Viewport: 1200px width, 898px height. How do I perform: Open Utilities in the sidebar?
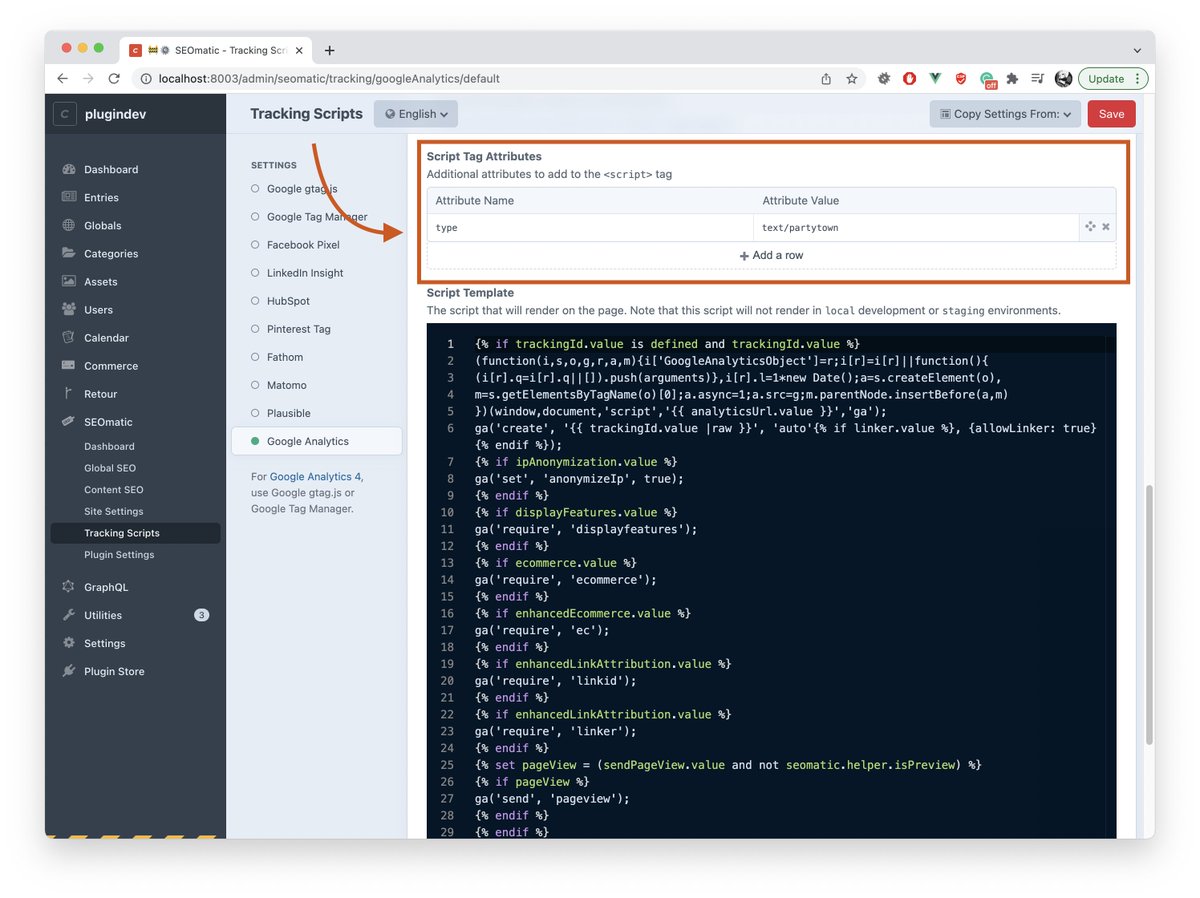pyautogui.click(x=103, y=615)
